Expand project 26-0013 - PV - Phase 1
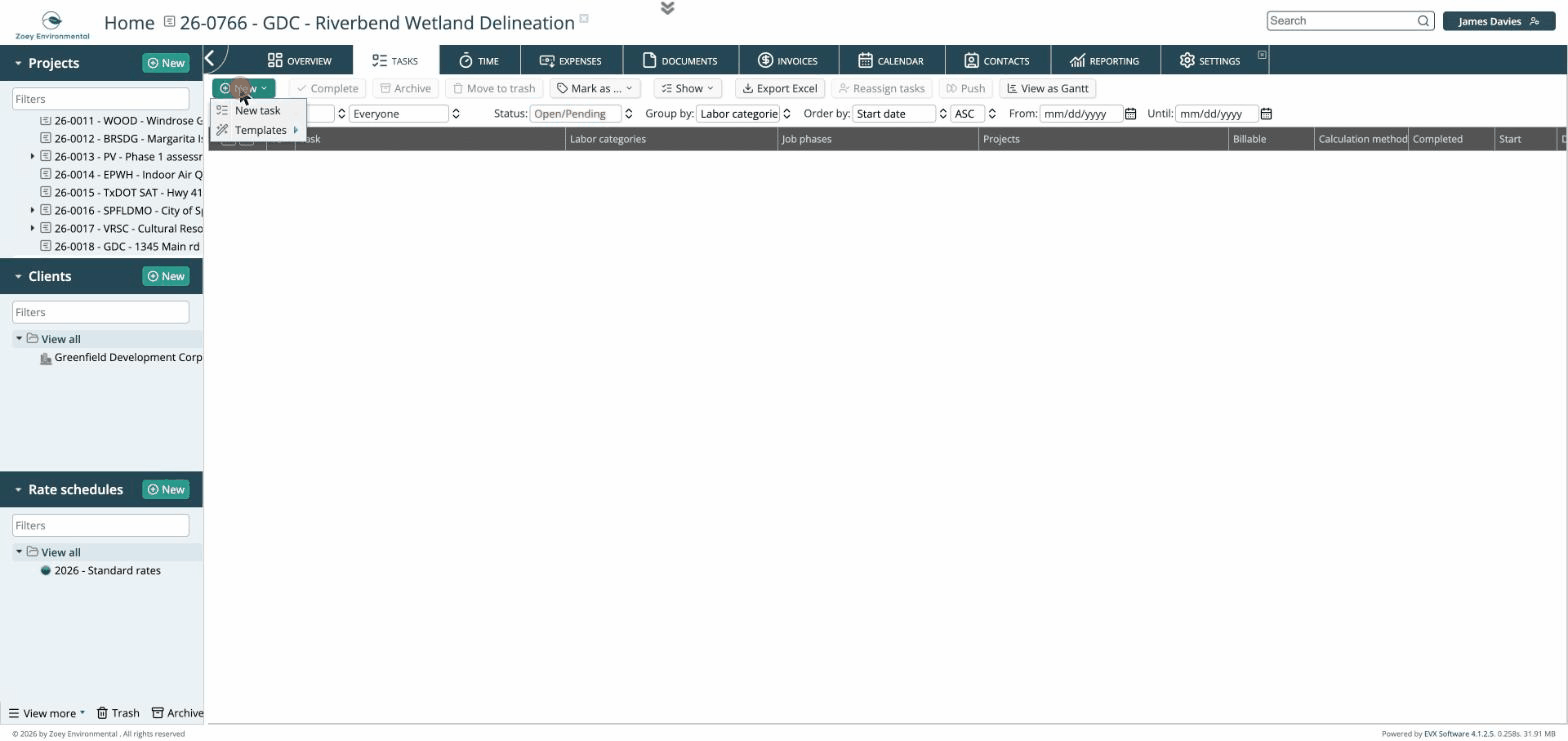 click(x=32, y=157)
